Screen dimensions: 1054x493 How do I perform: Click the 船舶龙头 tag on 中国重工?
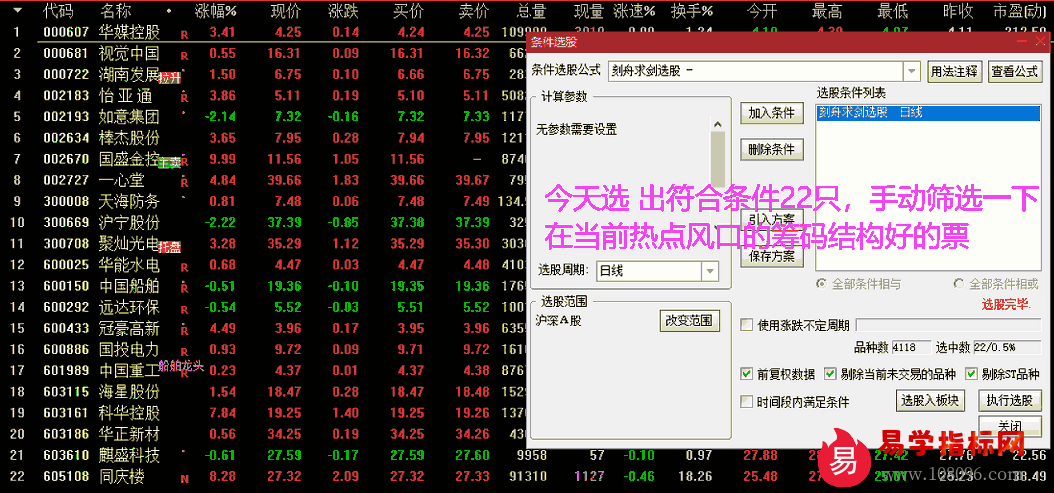click(x=181, y=366)
